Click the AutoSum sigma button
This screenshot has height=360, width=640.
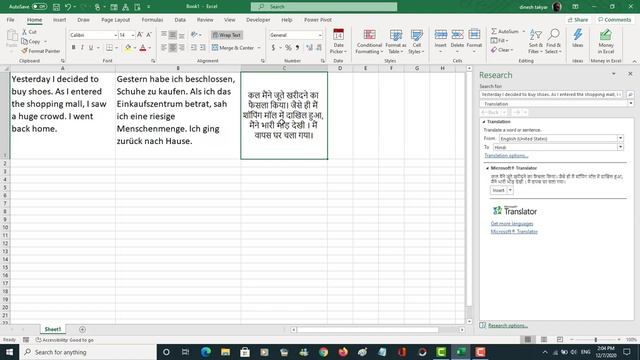tap(504, 31)
